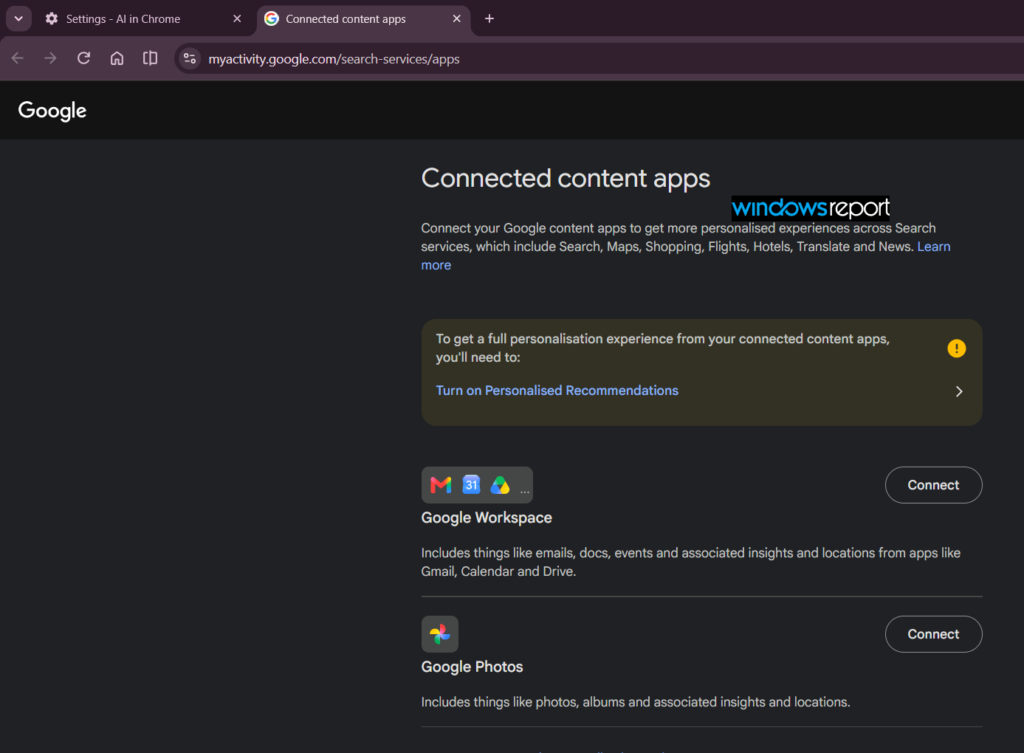The image size is (1024, 753).
Task: Reload the page with the refresh icon
Action: point(84,59)
